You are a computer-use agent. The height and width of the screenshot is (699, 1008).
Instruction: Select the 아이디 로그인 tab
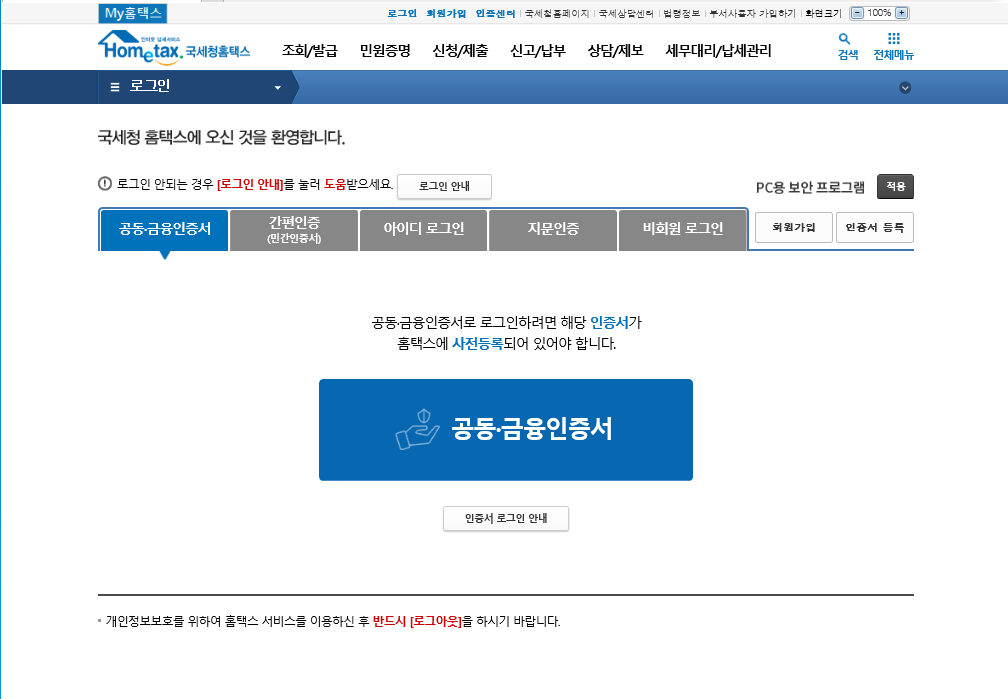(424, 229)
